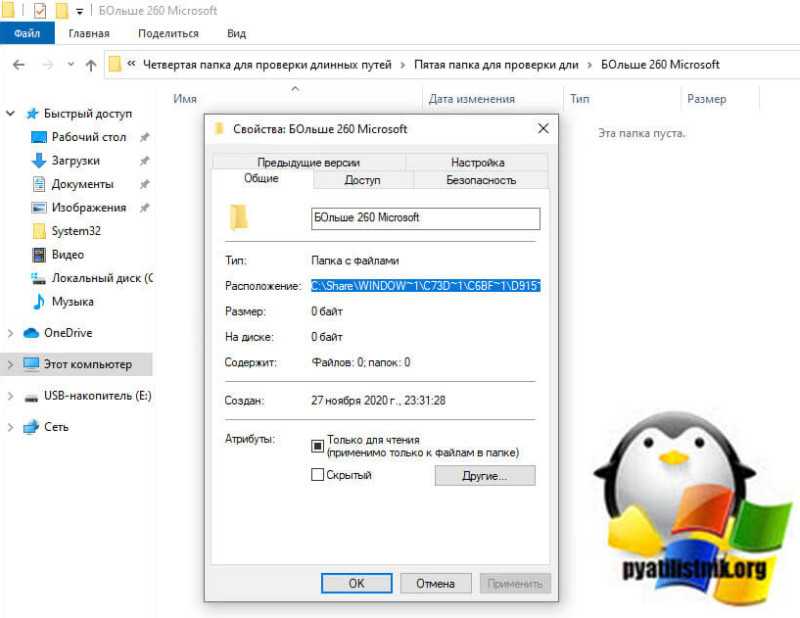Open the Downloads (Загрузки) quick access icon
This screenshot has width=800, height=618.
point(39,160)
